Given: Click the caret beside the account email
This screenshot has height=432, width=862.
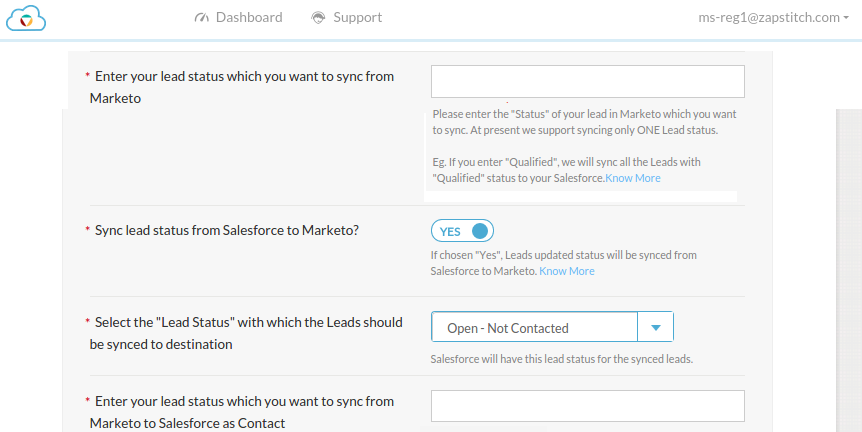Looking at the screenshot, I should (x=846, y=18).
